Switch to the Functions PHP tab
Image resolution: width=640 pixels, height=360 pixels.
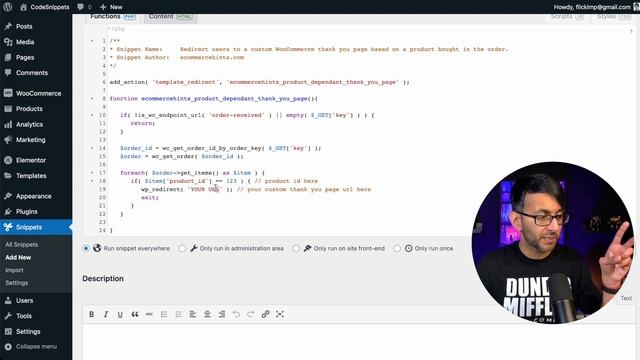(x=113, y=17)
